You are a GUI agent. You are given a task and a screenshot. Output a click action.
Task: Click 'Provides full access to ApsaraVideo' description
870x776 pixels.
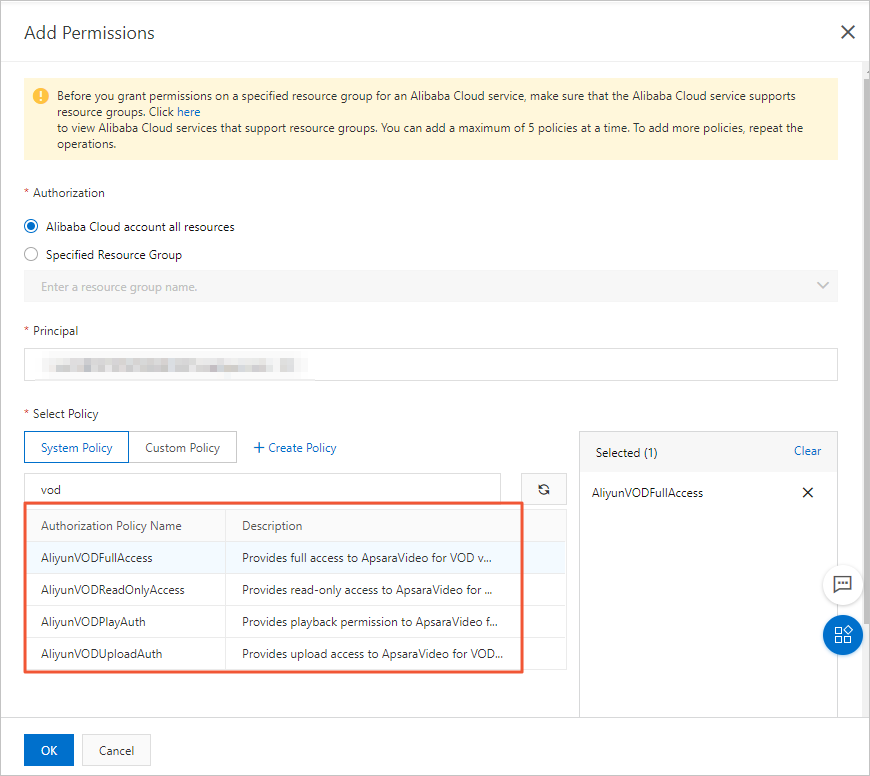367,557
